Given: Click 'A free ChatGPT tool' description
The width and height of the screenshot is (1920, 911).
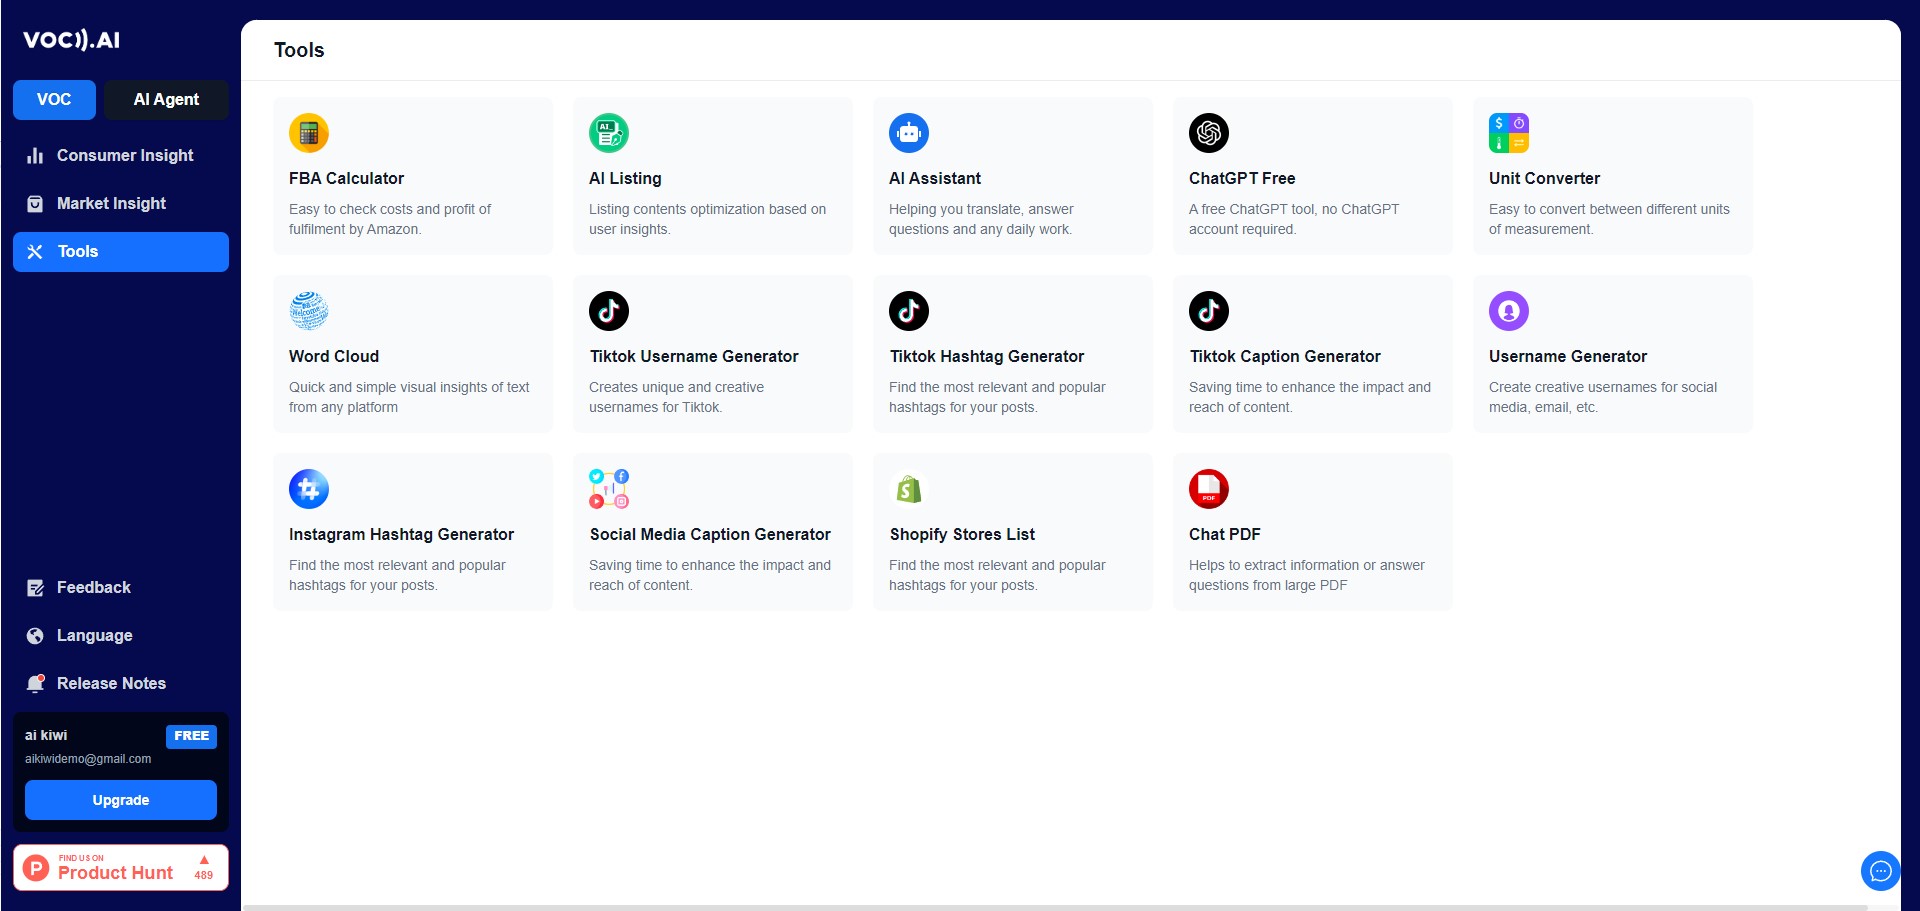Looking at the screenshot, I should (x=1294, y=219).
